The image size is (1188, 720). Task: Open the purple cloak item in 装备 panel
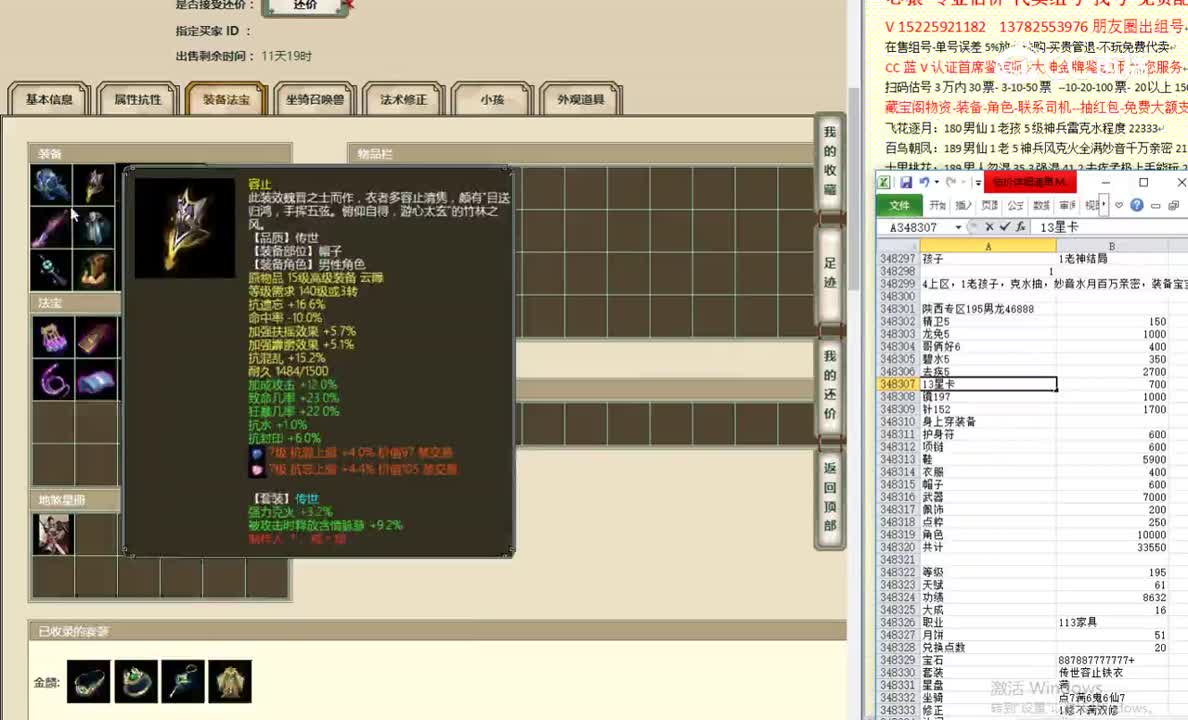click(50, 227)
